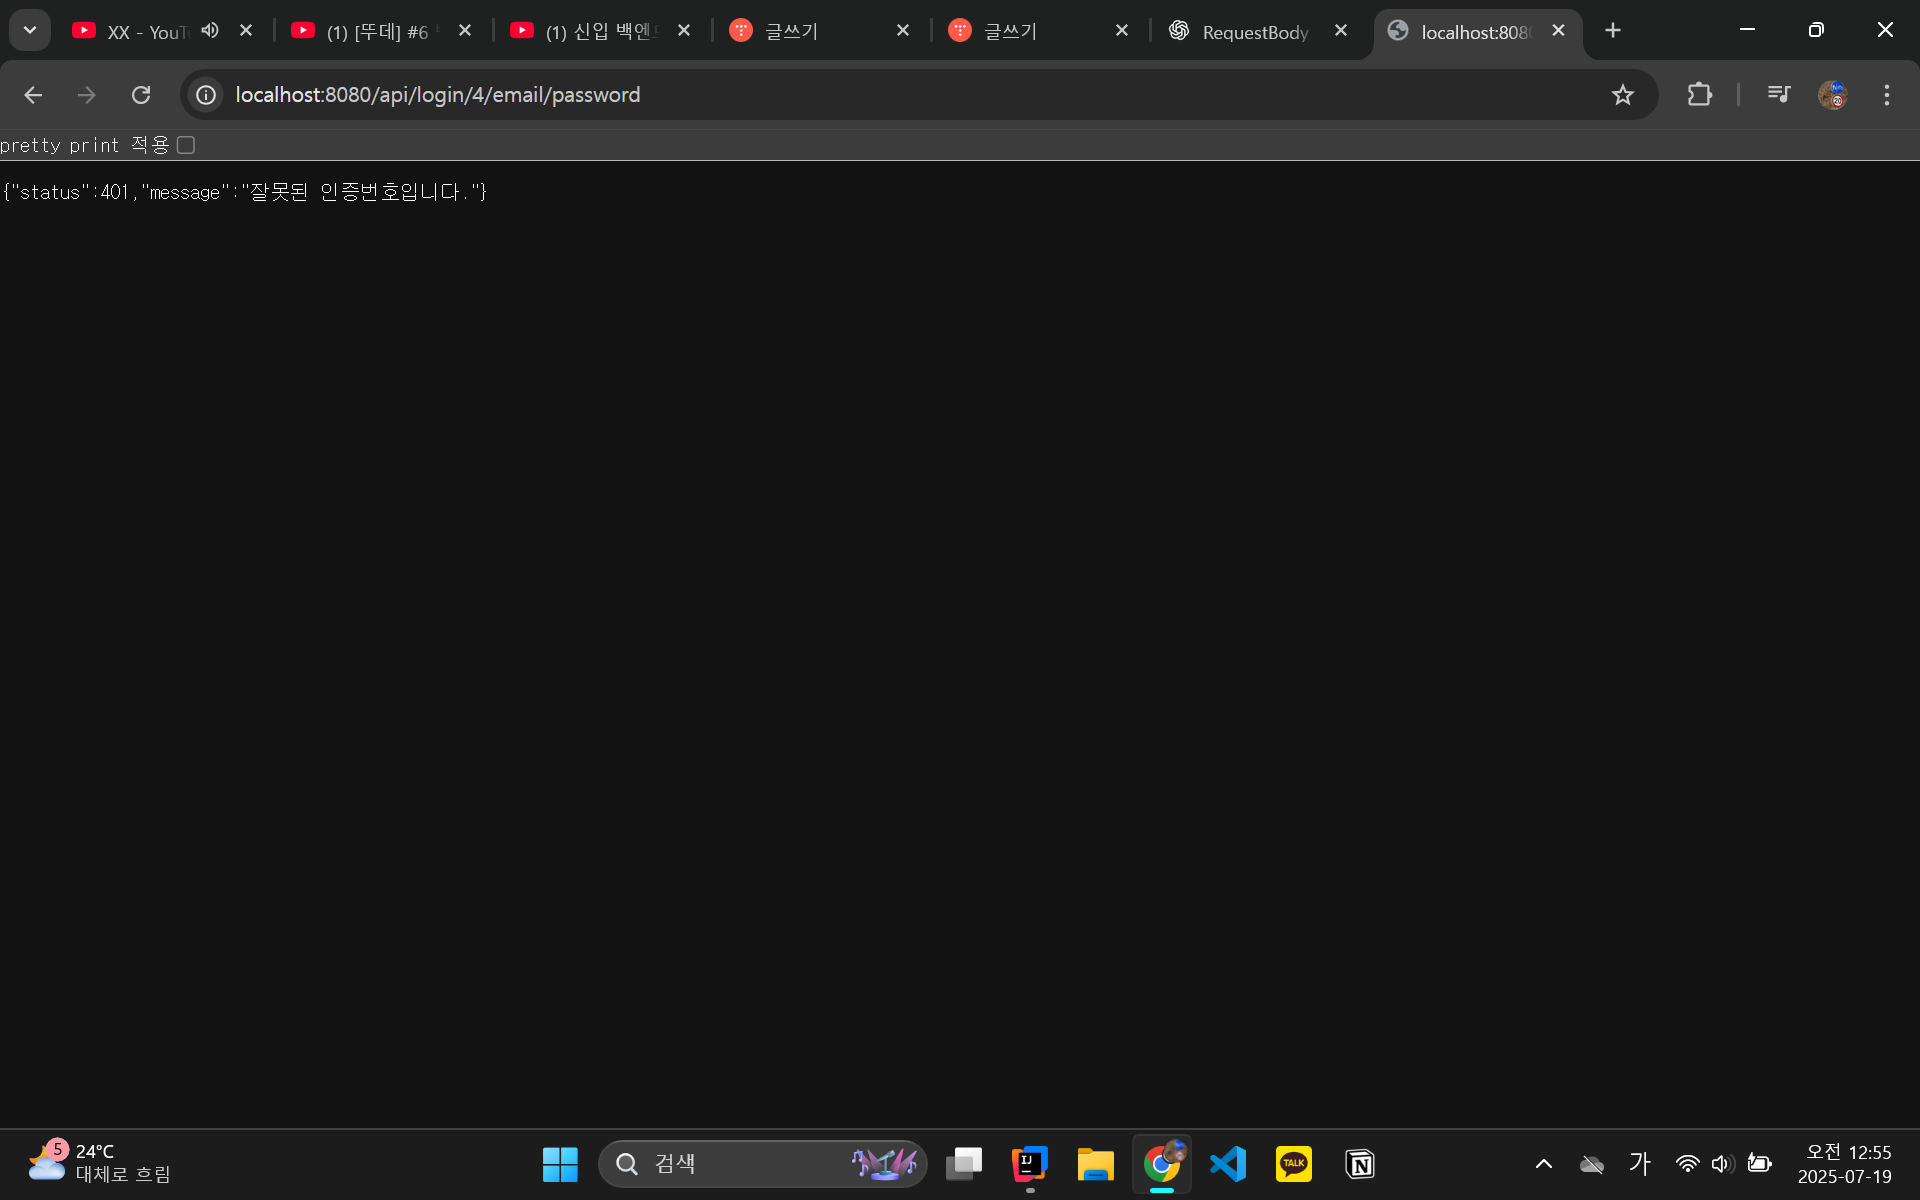Bookmark this page with star icon
The height and width of the screenshot is (1200, 1920).
pyautogui.click(x=1622, y=95)
